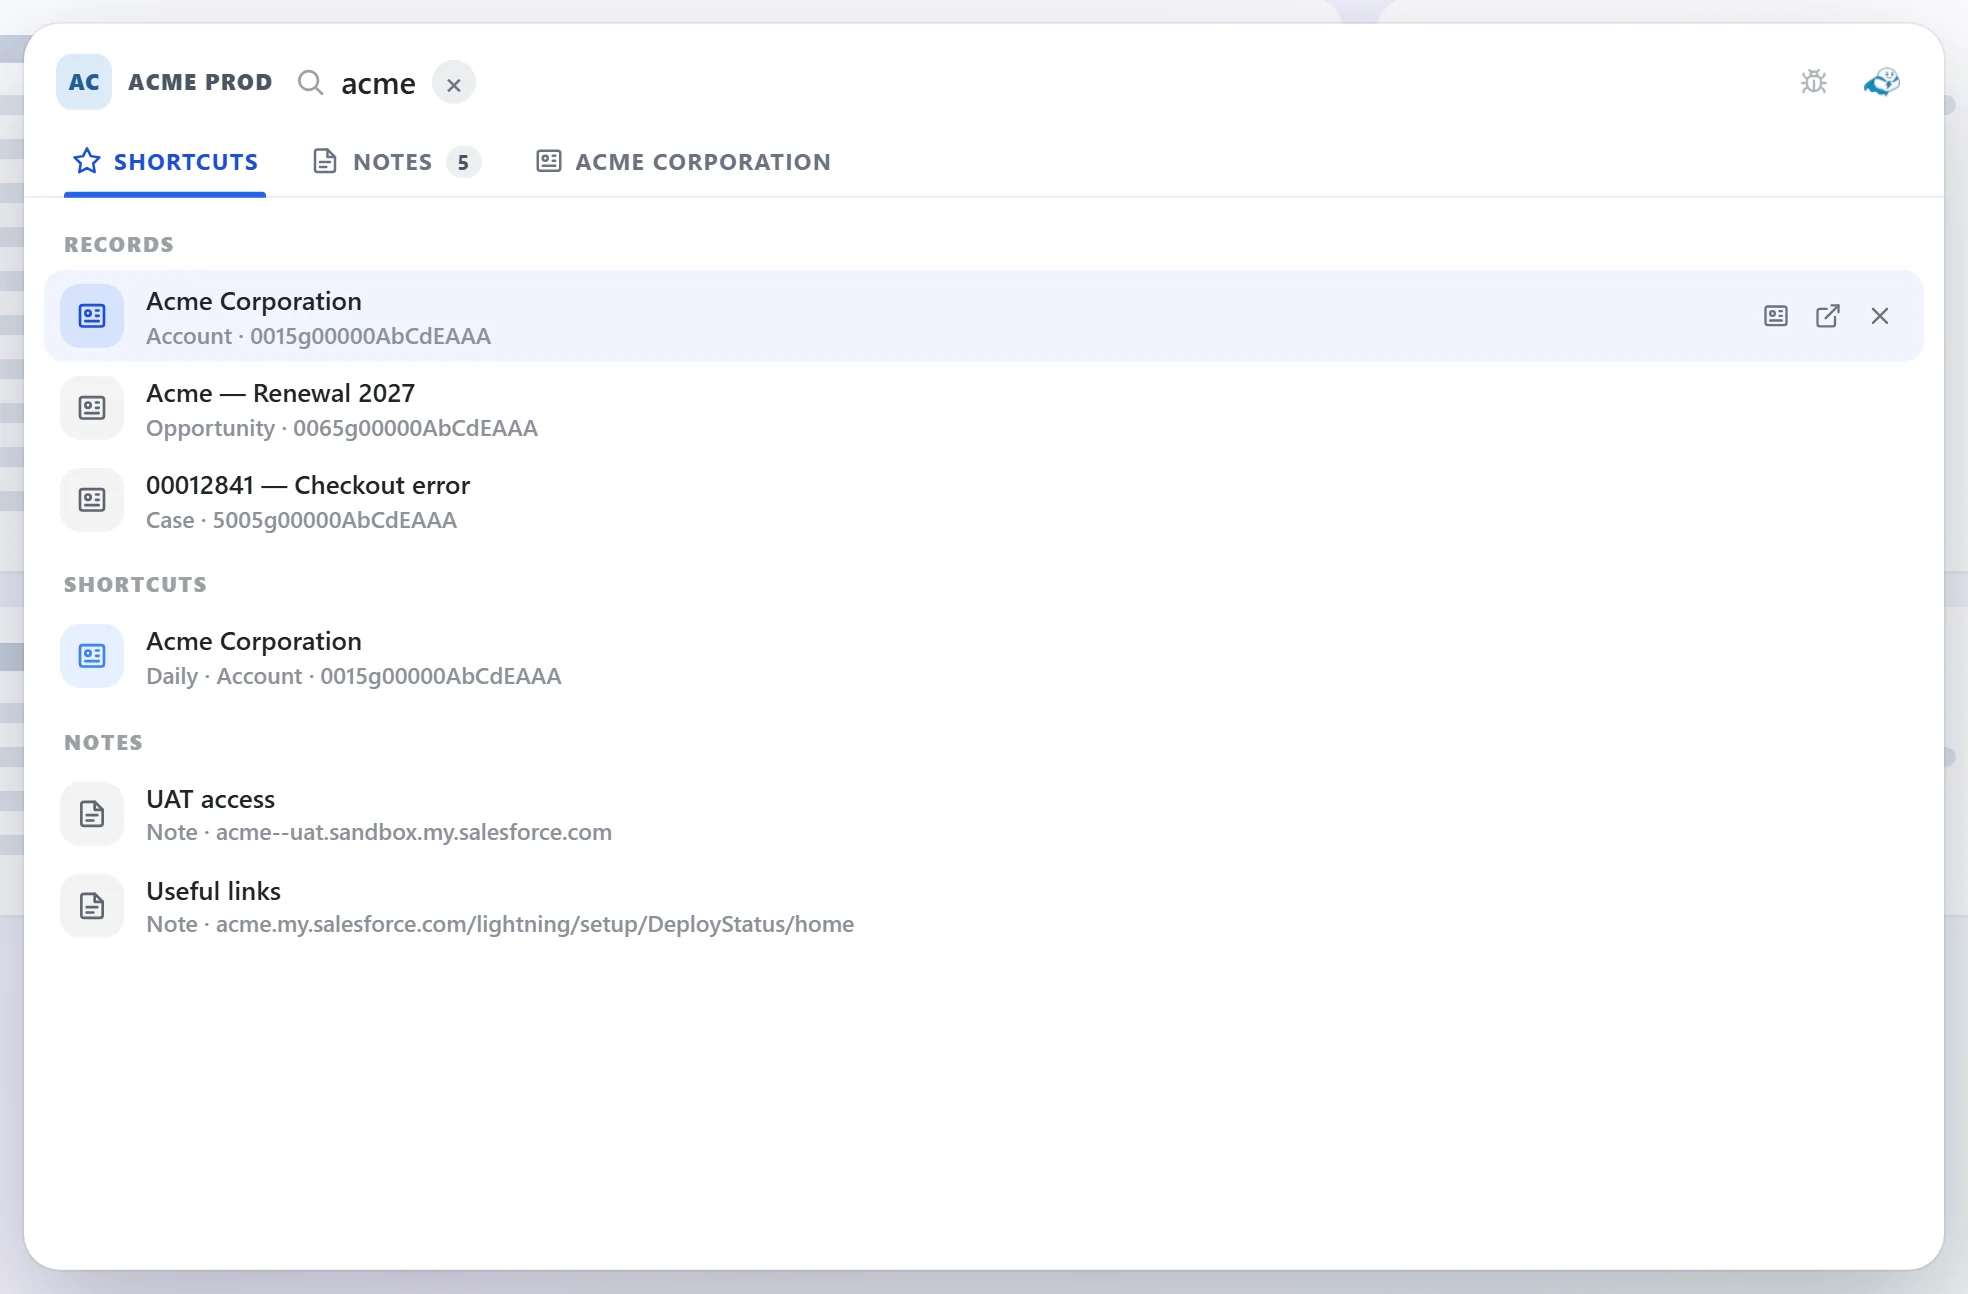Click the Daily Acme Corporation shortcut icon
Viewport: 1968px width, 1294px height.
[x=92, y=656]
